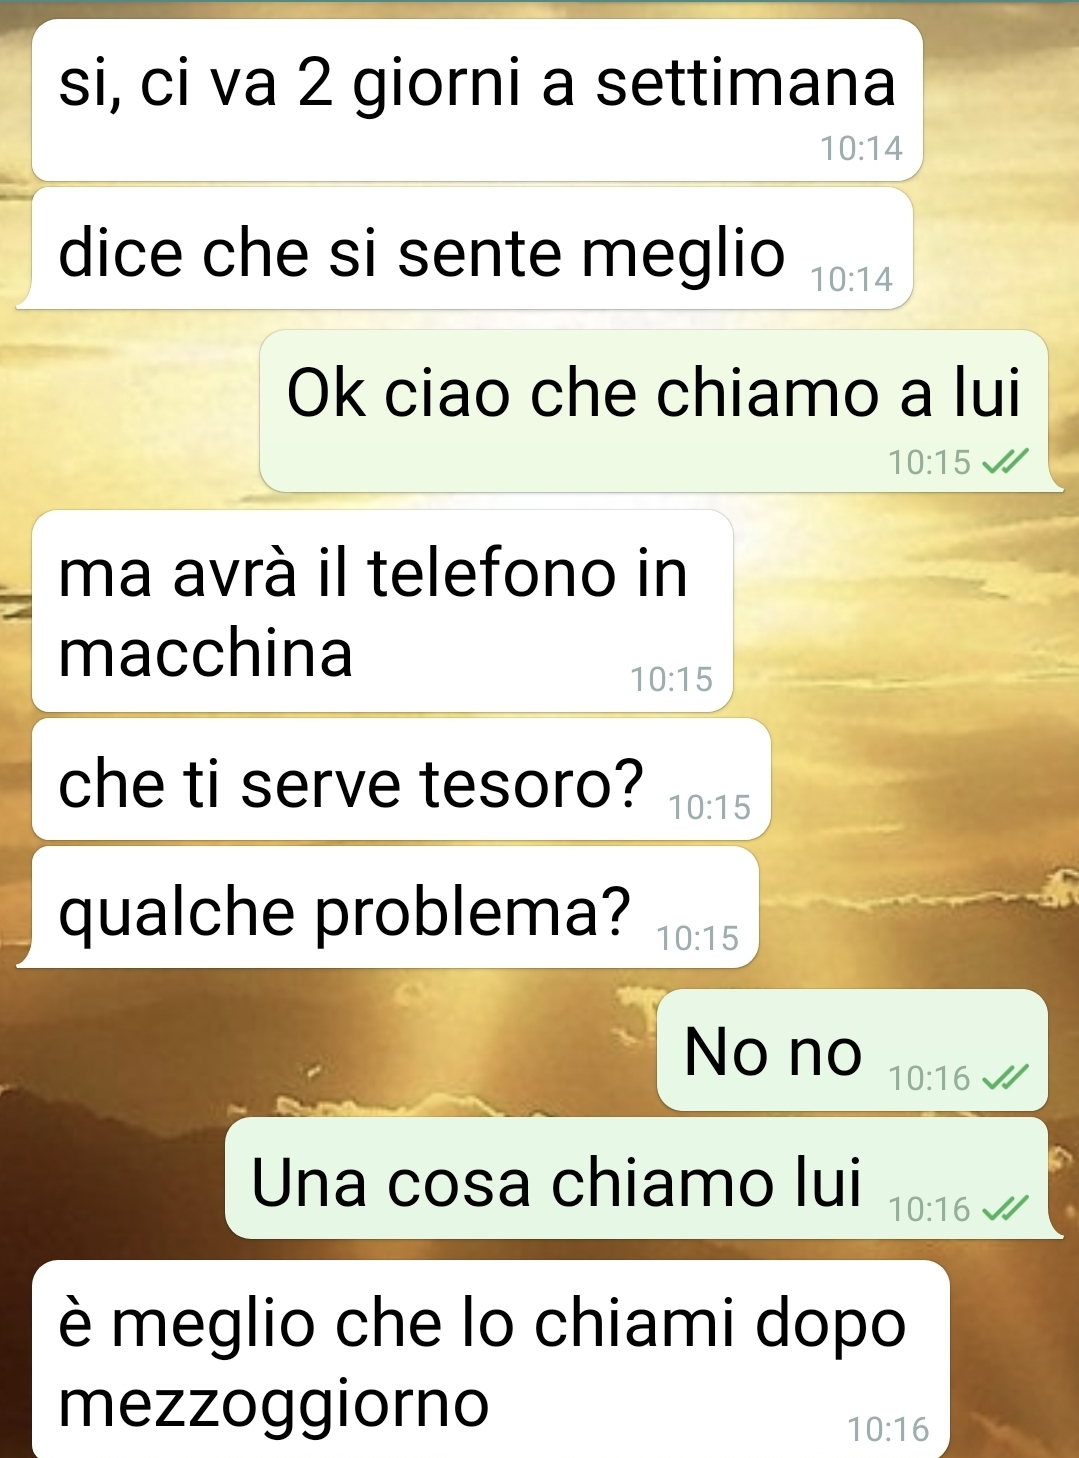Select the message 'si, ci va 2 giorni a settimana'
Image resolution: width=1079 pixels, height=1458 pixels.
(477, 100)
